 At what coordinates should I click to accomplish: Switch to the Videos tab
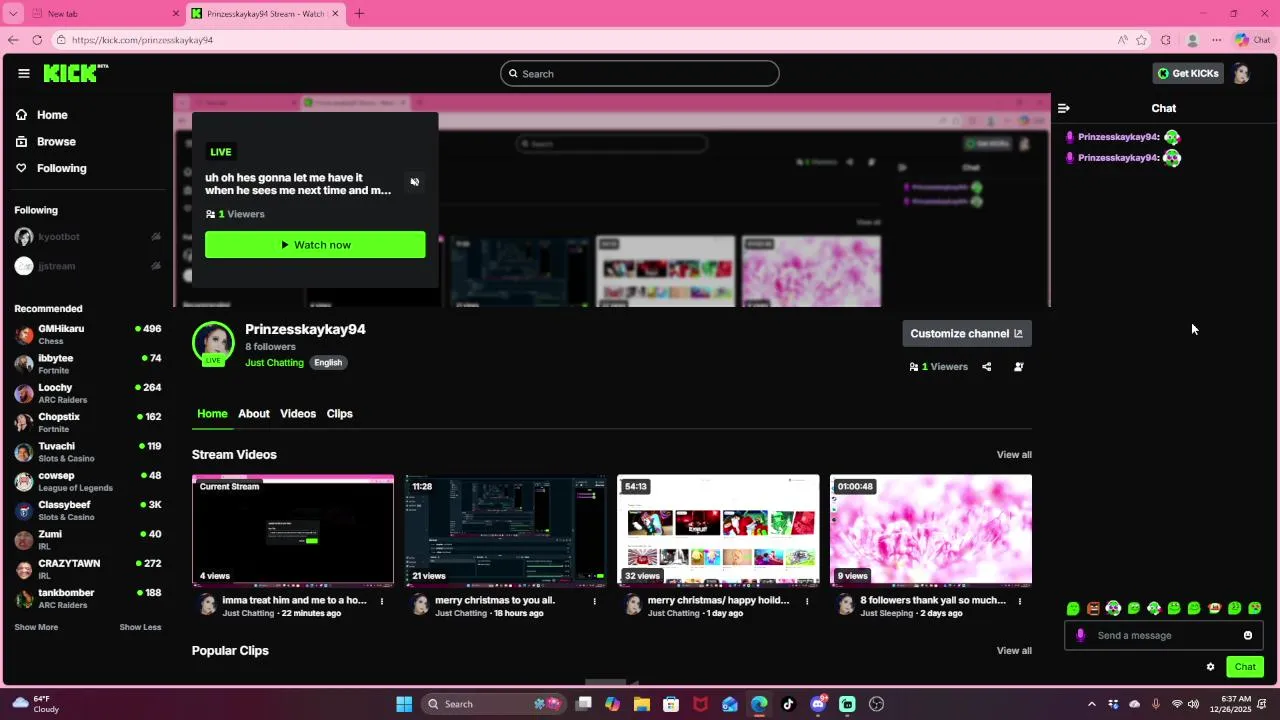tap(298, 414)
